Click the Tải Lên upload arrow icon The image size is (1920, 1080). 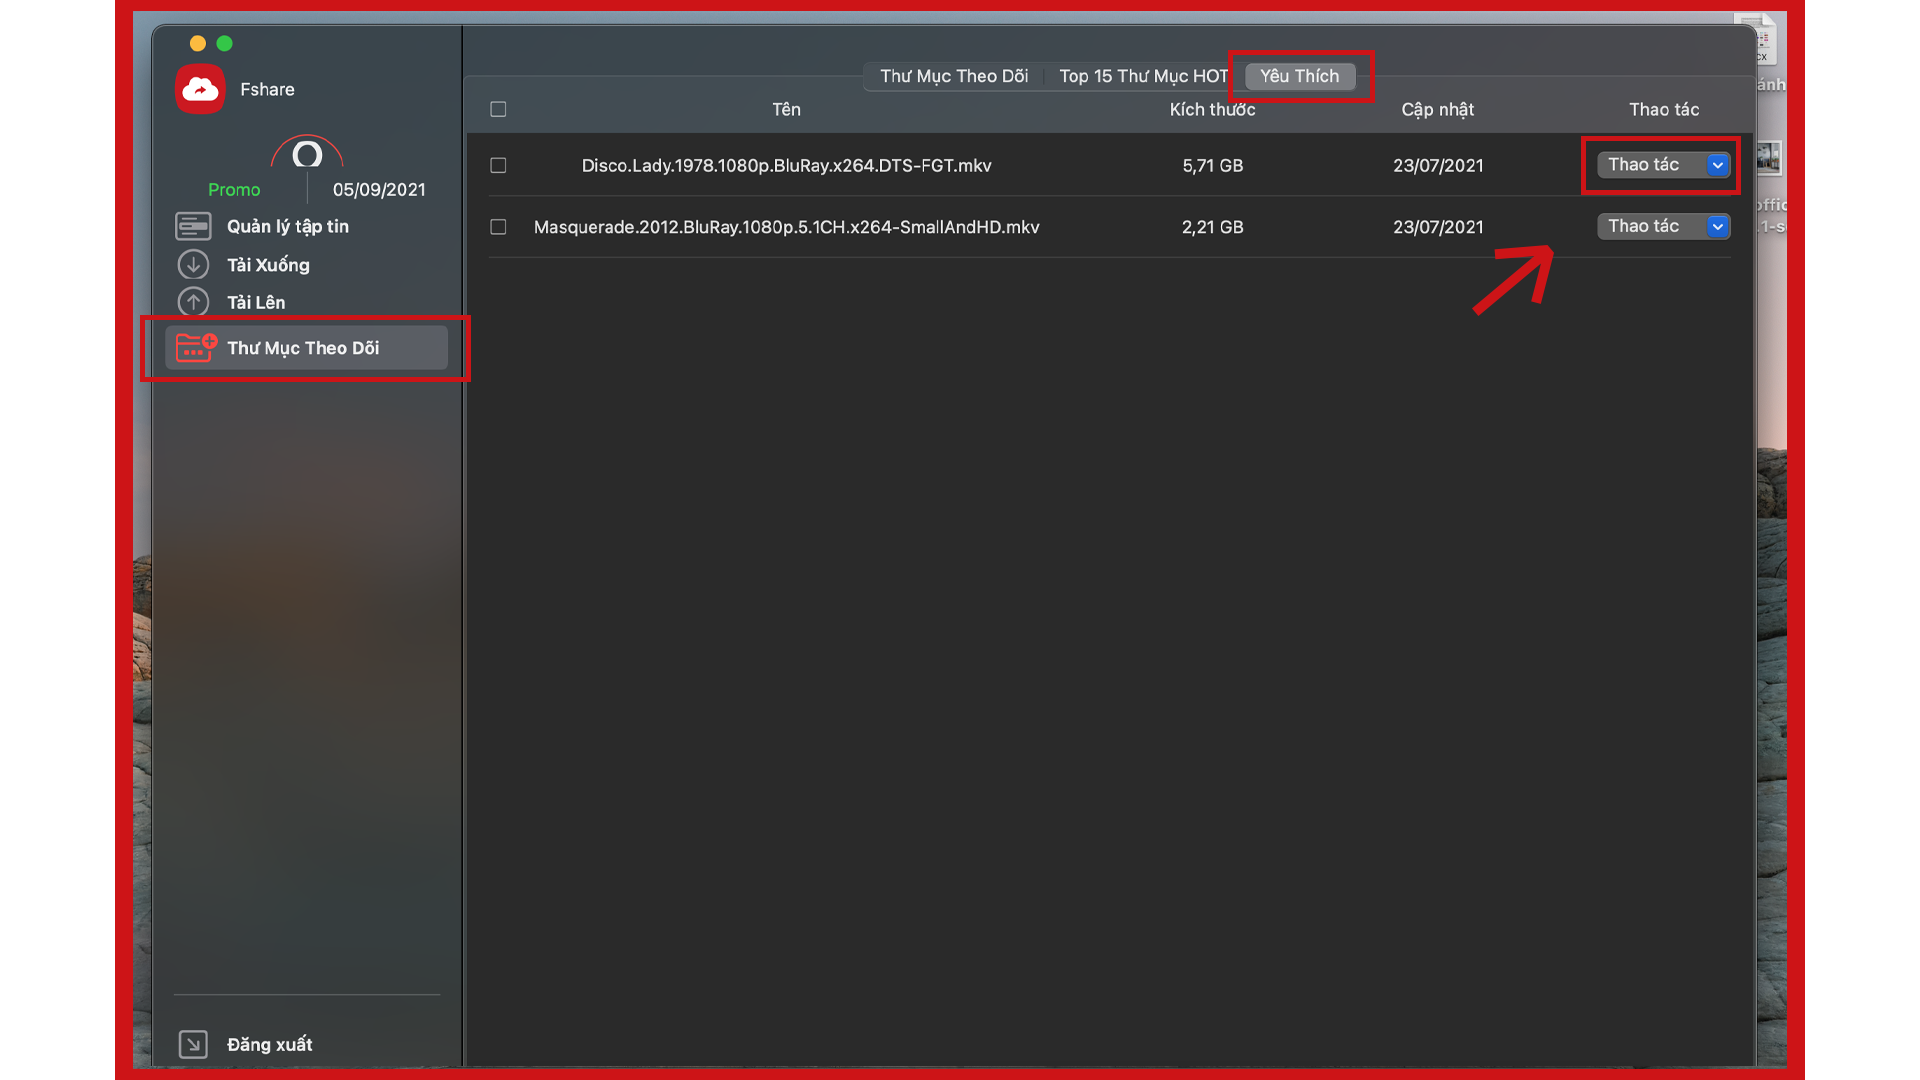[193, 302]
